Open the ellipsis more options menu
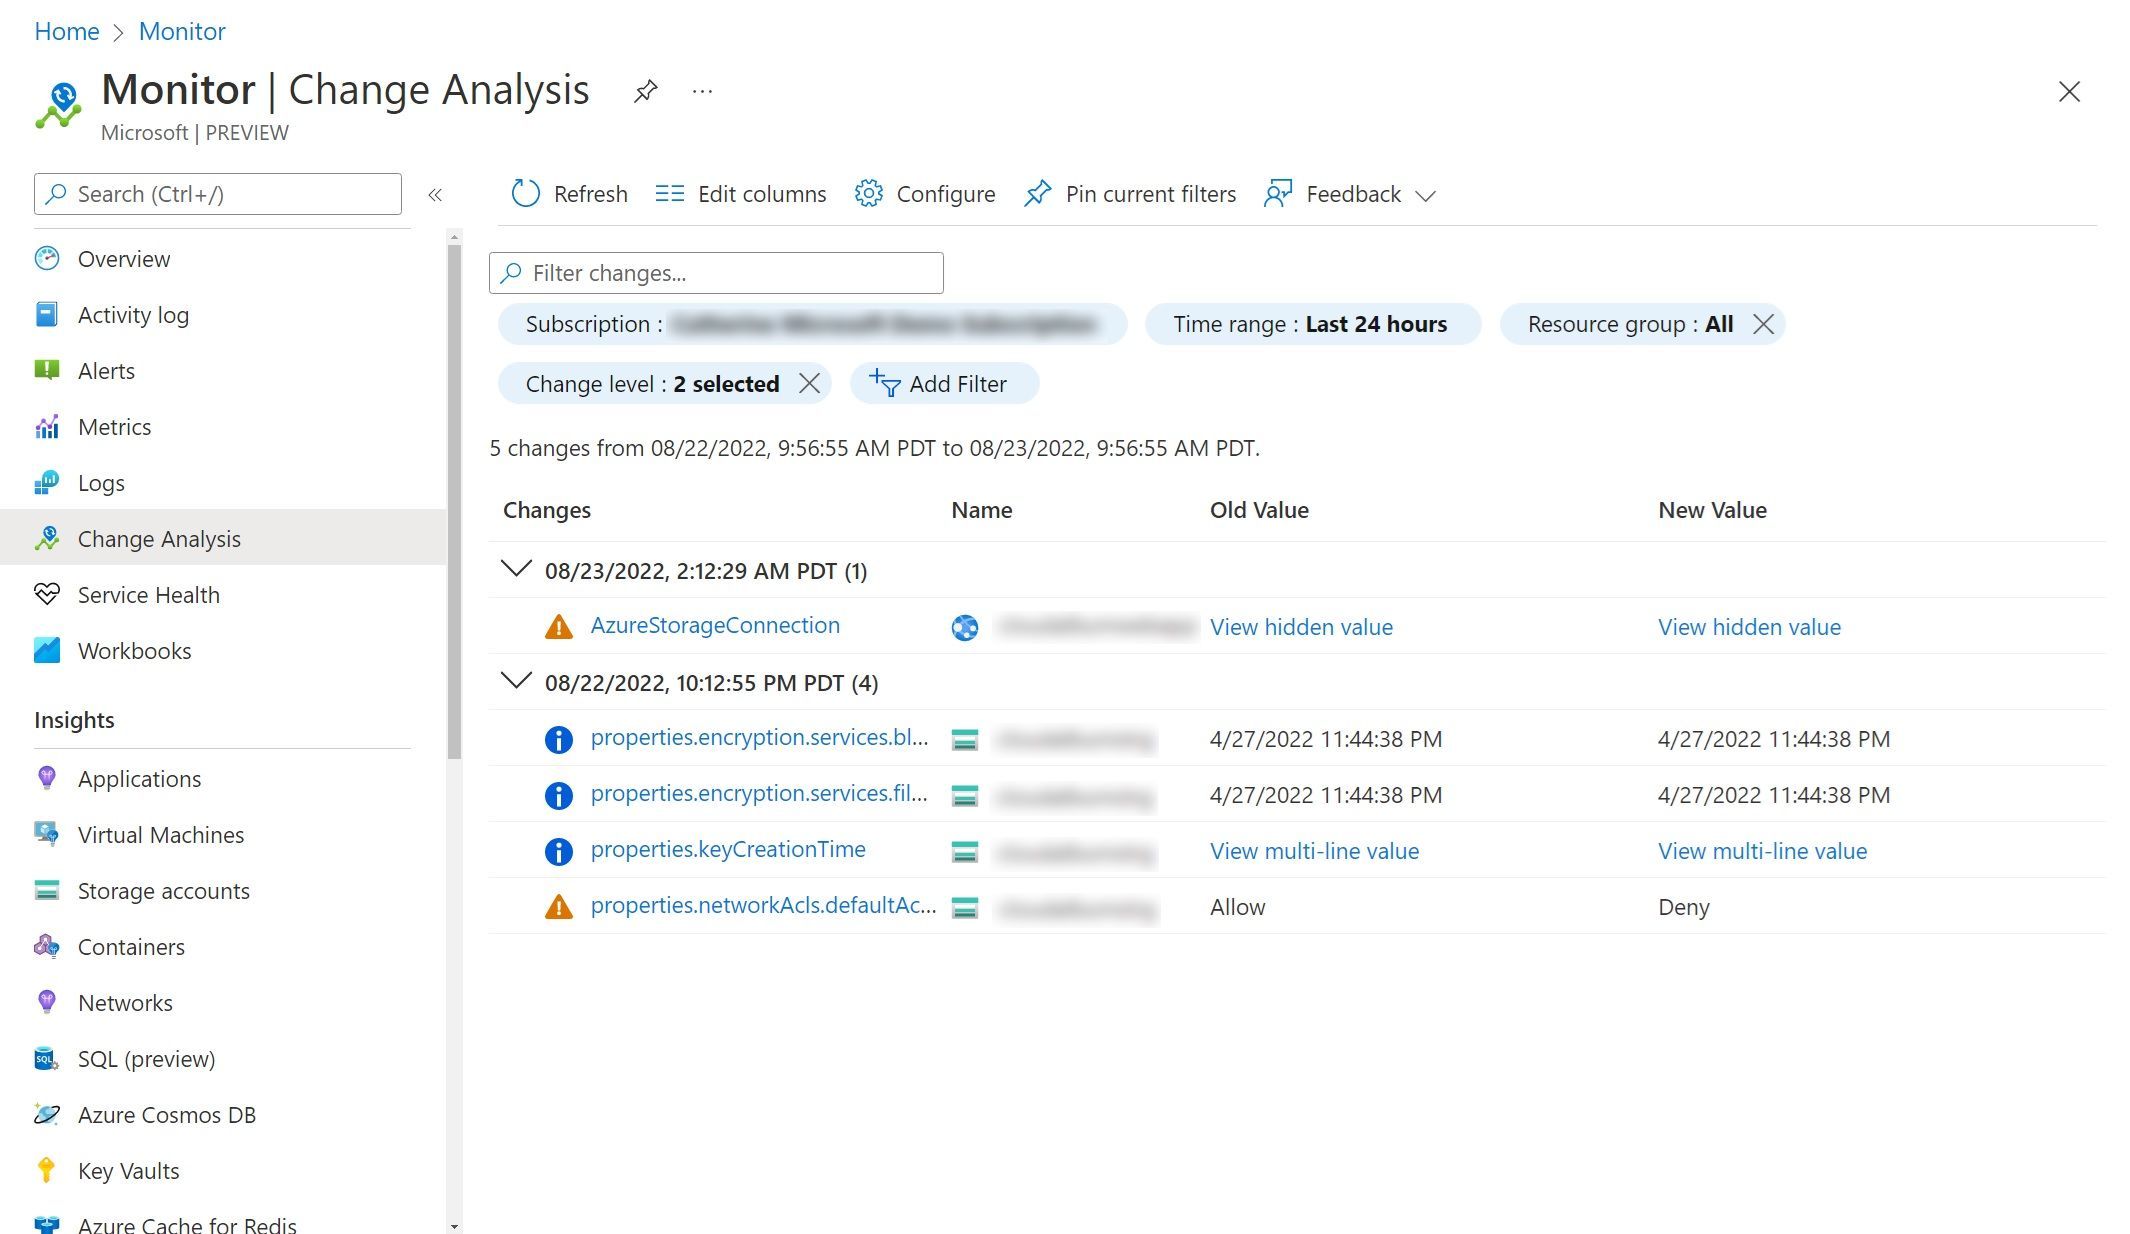2130x1234 pixels. (702, 91)
